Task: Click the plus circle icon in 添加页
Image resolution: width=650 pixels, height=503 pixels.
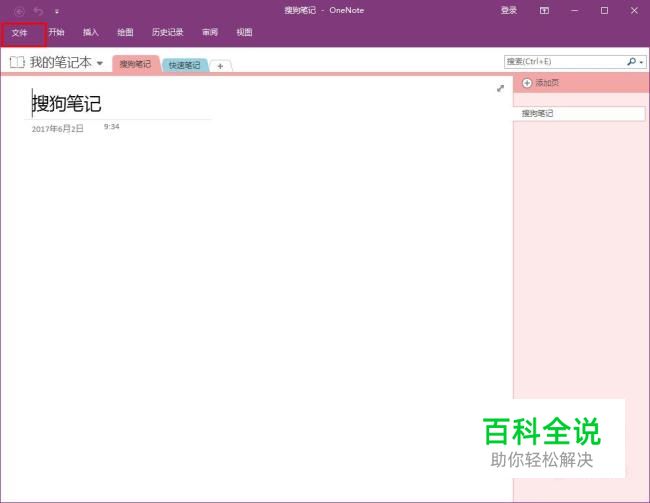Action: tap(526, 83)
